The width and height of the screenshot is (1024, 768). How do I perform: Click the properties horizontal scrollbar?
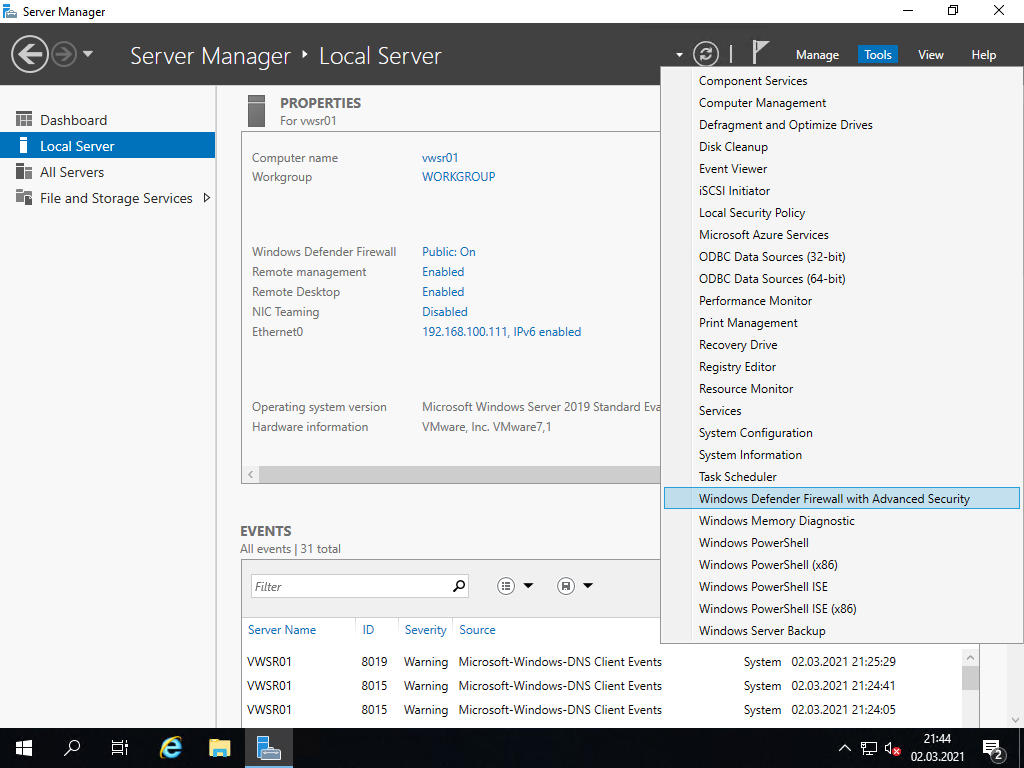[x=450, y=474]
